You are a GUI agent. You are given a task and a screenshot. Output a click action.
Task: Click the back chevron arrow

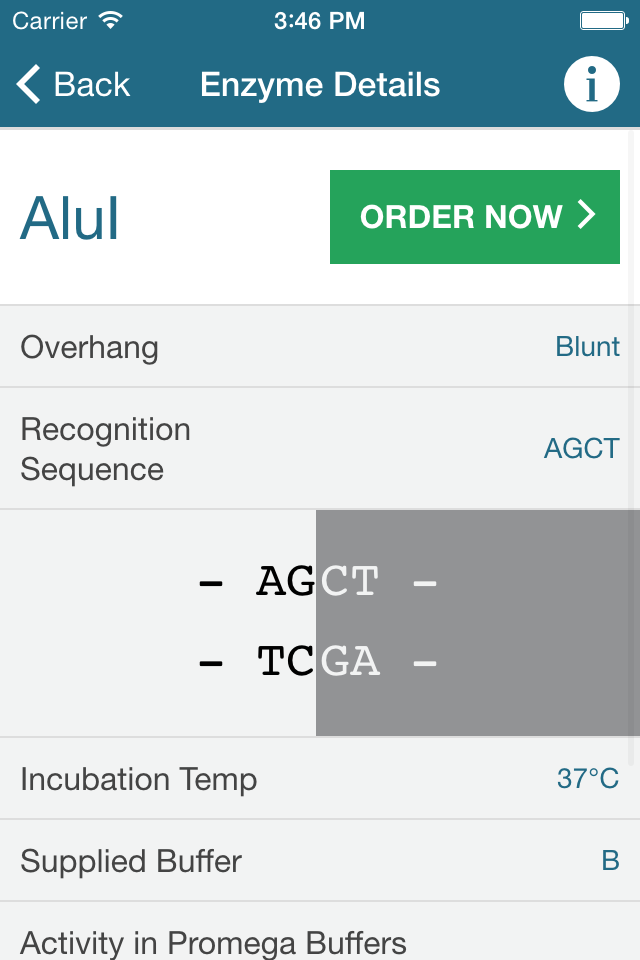click(28, 84)
